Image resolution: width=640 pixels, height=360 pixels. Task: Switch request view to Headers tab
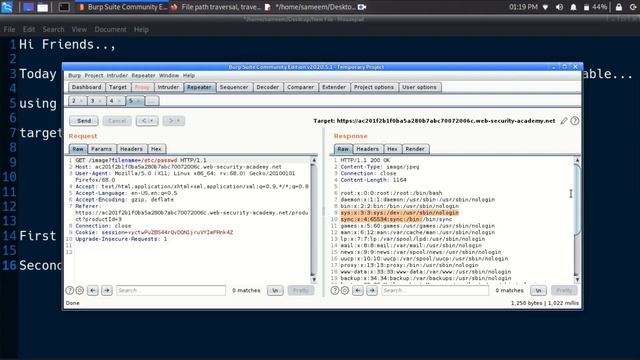click(x=131, y=149)
